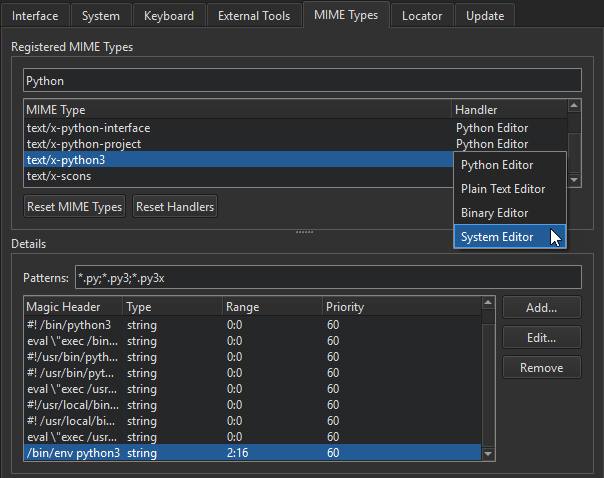This screenshot has width=604, height=478.
Task: Open the External Tools tab
Action: 254,15
